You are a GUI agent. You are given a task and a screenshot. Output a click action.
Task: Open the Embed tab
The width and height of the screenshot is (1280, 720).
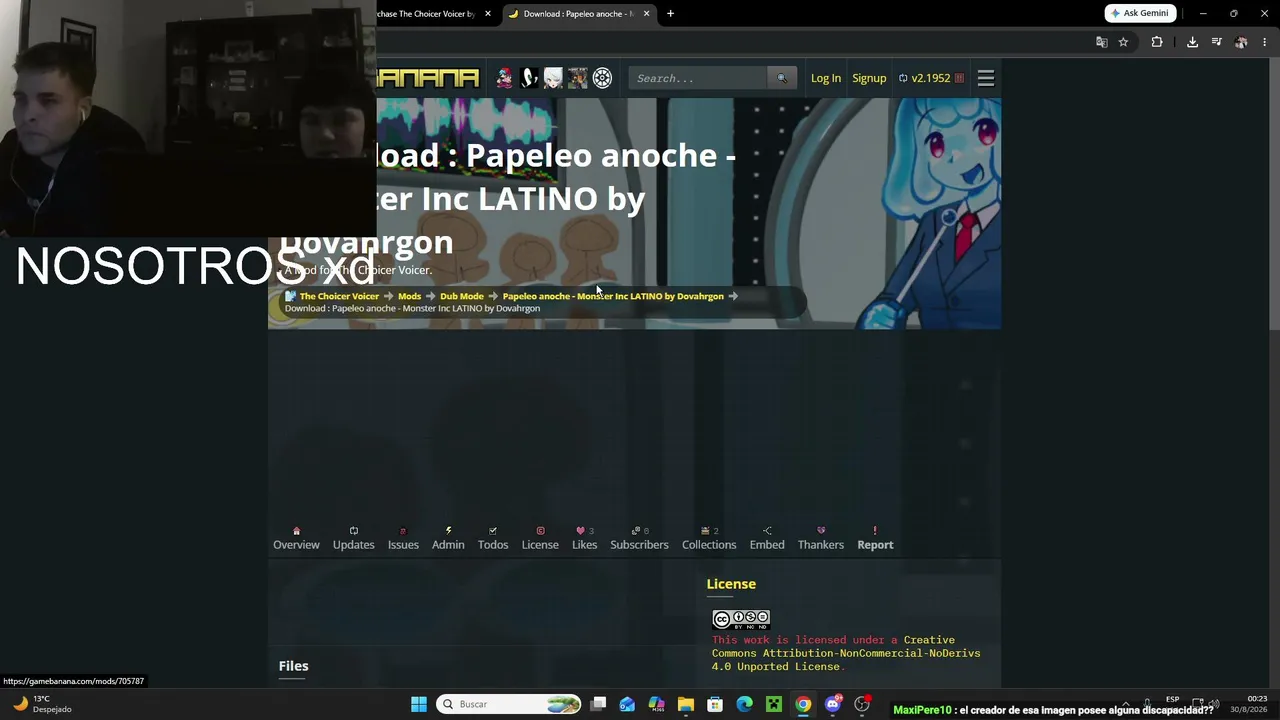click(x=767, y=538)
